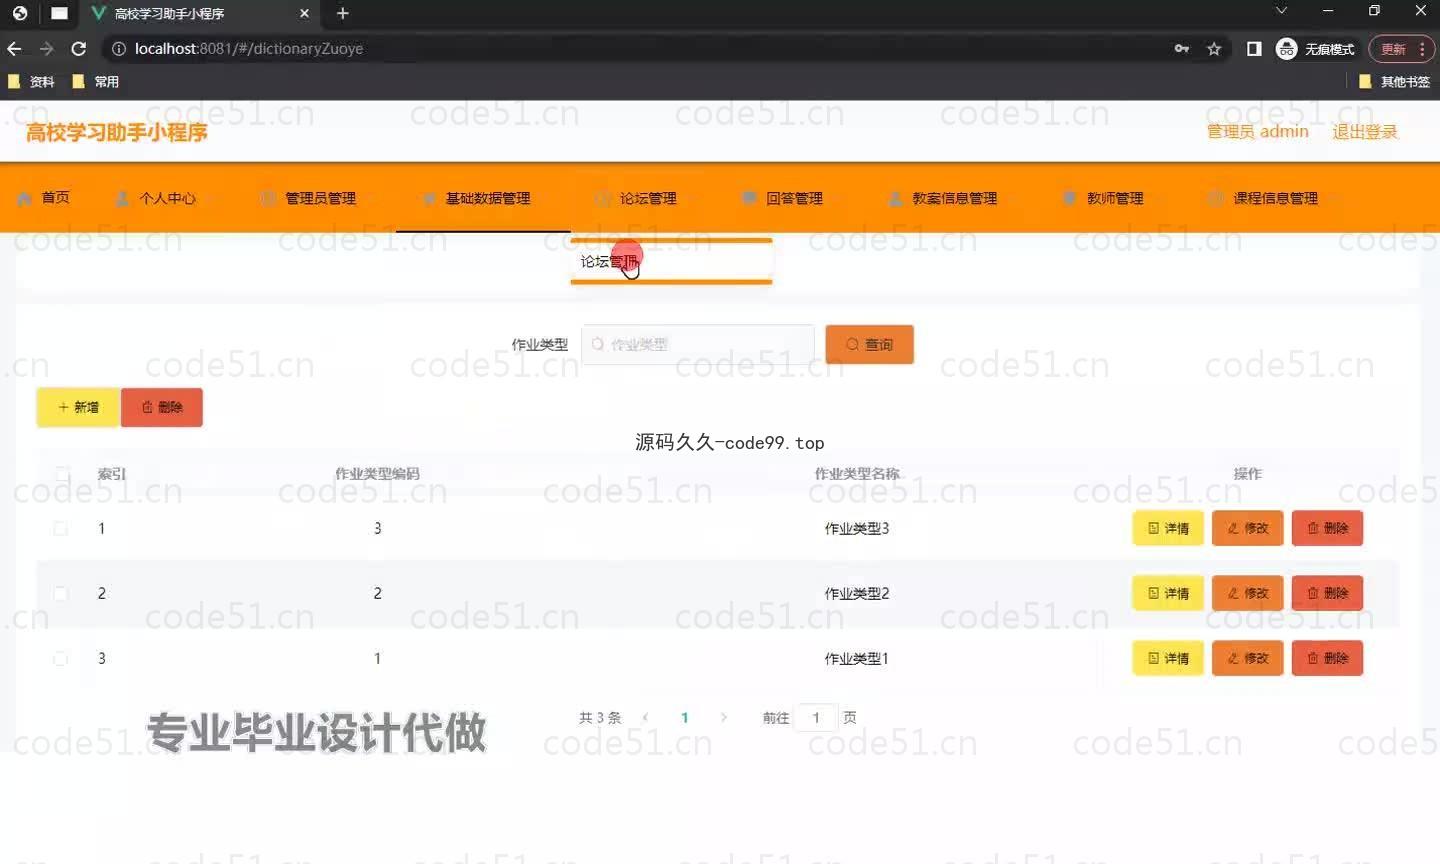The image size is (1440, 864).
Task: Click the site info icon in address bar
Action: [x=118, y=48]
